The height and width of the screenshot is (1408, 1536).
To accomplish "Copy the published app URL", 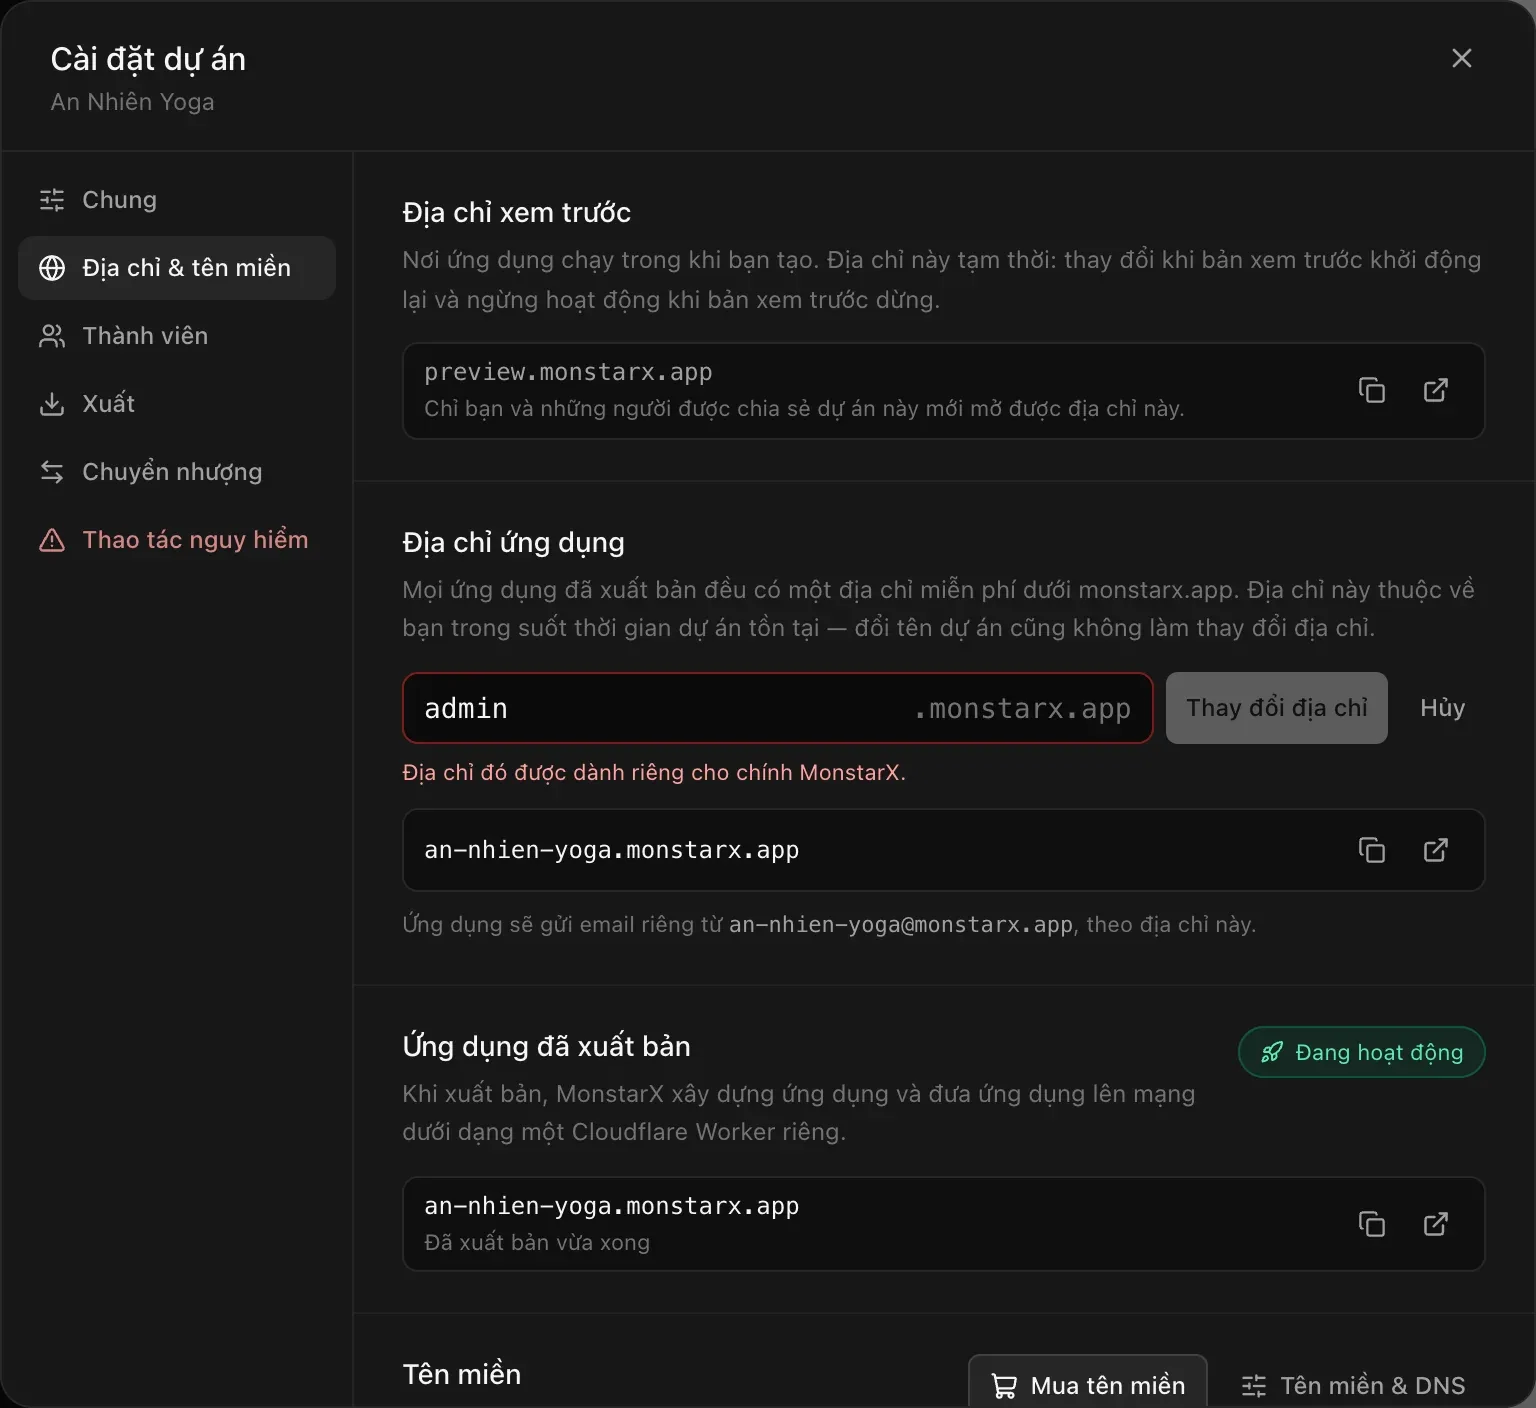I will coord(1372,1224).
